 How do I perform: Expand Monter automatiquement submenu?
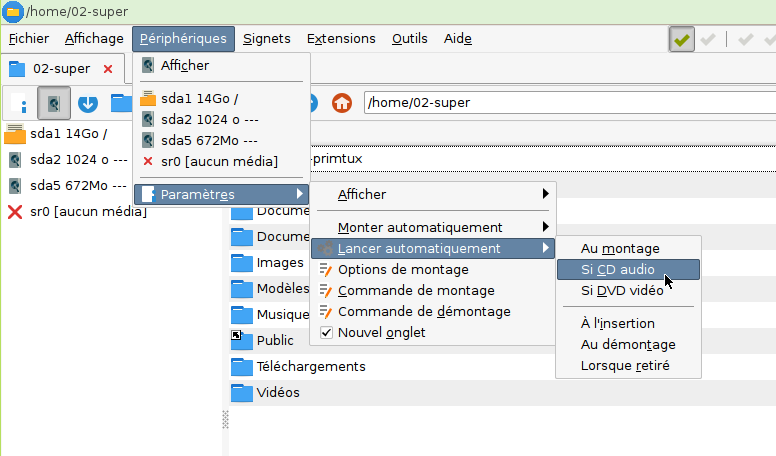(x=545, y=227)
